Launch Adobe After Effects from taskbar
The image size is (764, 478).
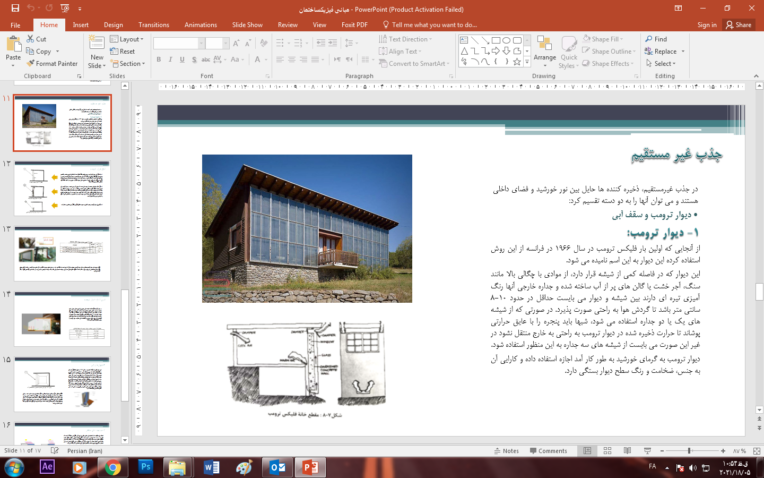pyautogui.click(x=47, y=466)
